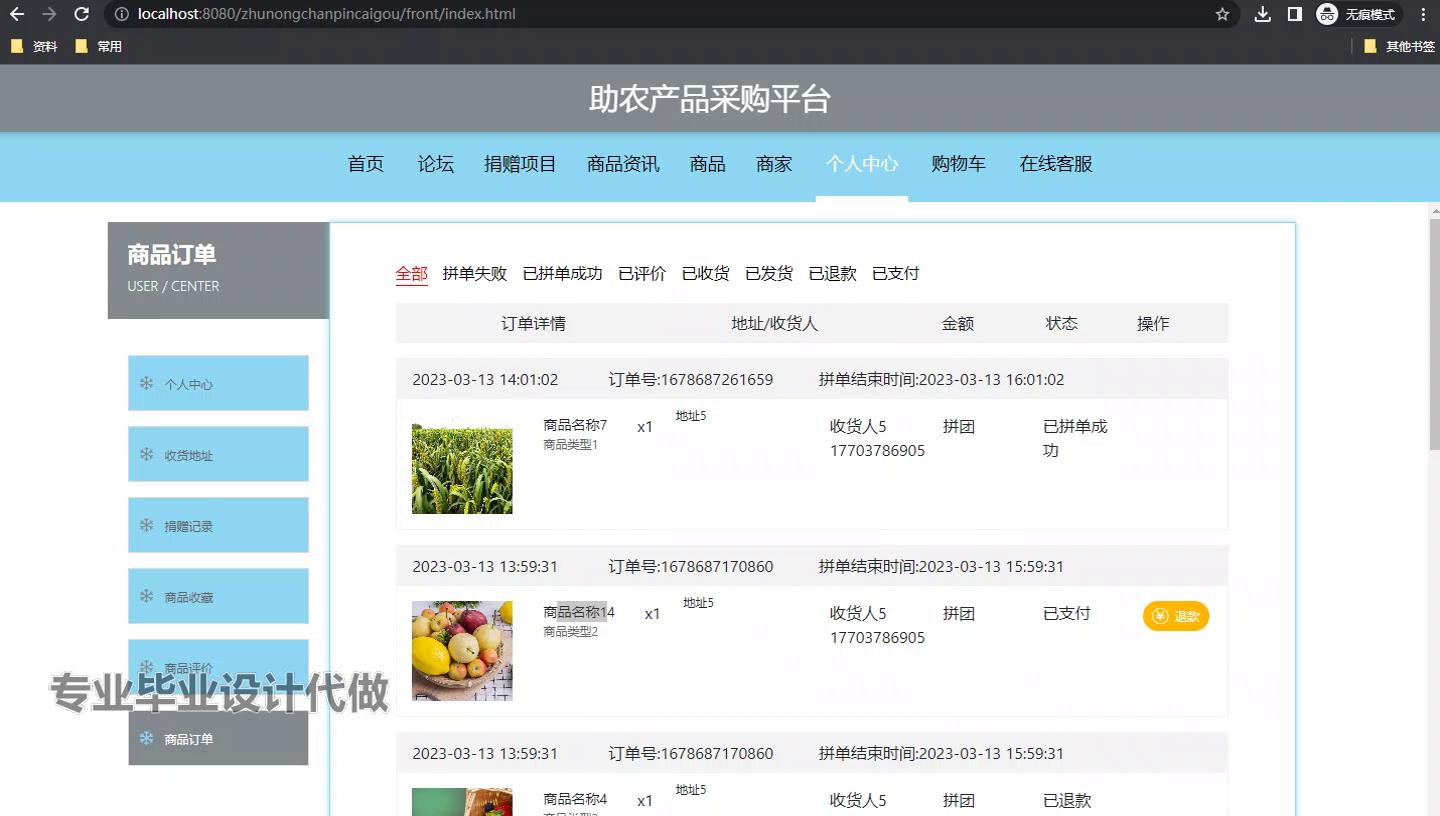Open 在线客服 in the navigation bar
The height and width of the screenshot is (816, 1440).
[x=1056, y=164]
